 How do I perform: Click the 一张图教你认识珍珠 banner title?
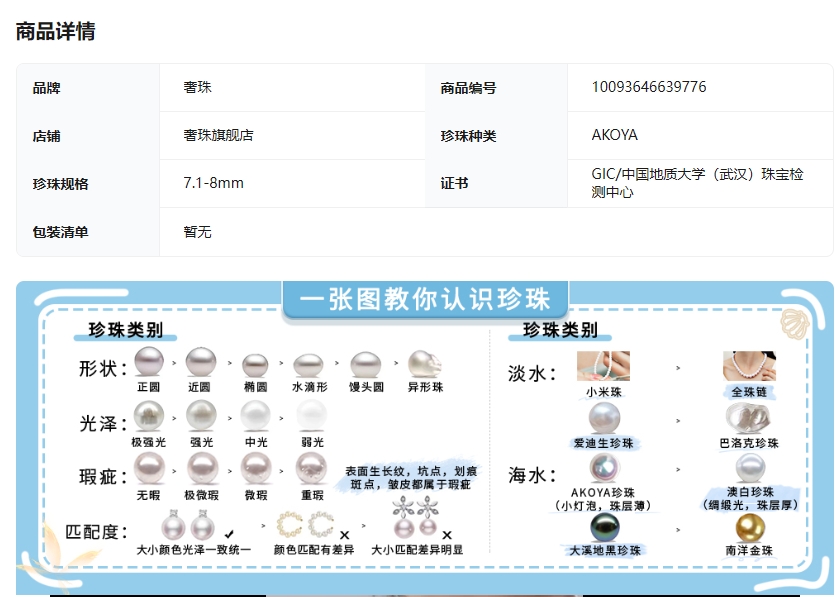click(x=425, y=299)
